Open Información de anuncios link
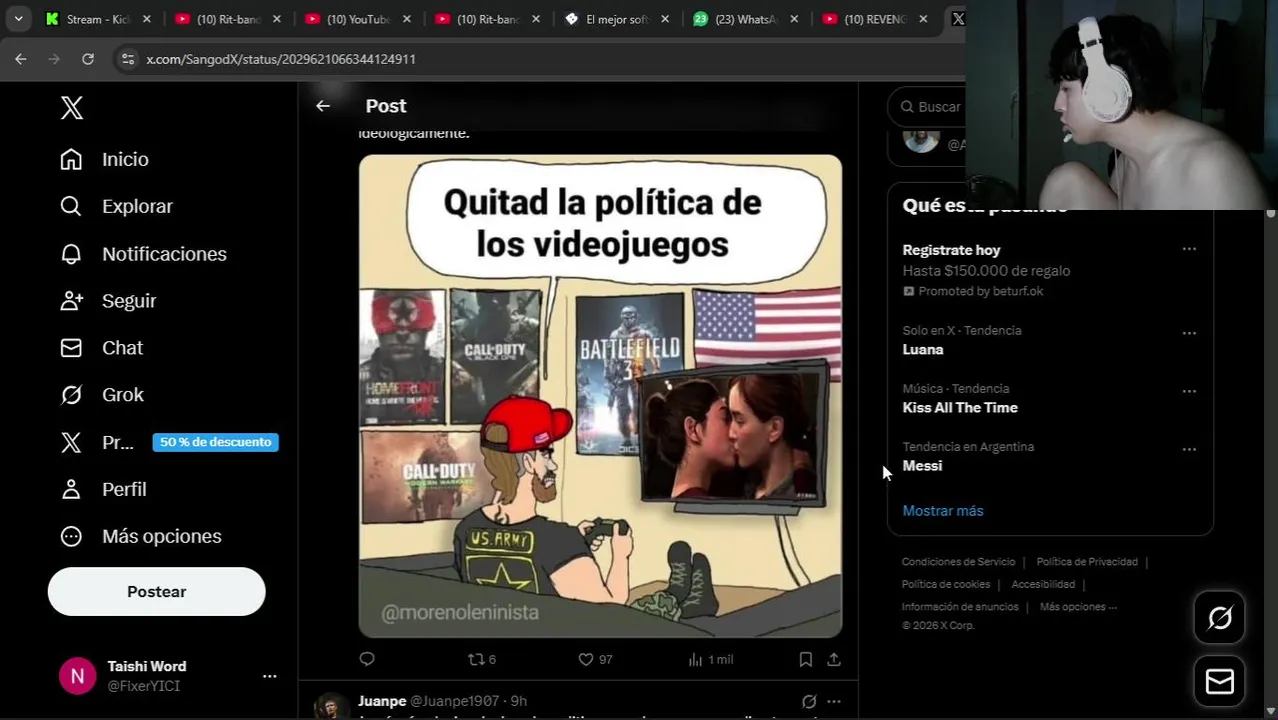Image resolution: width=1278 pixels, height=720 pixels. 960,607
